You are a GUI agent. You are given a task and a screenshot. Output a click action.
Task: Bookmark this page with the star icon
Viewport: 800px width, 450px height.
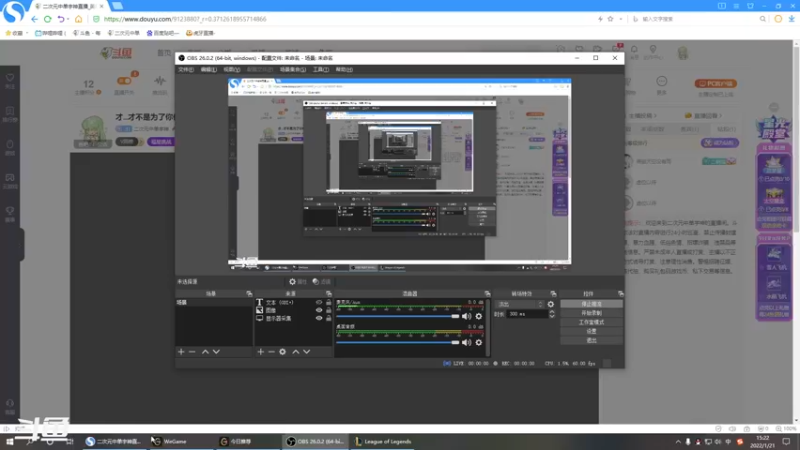pos(610,19)
